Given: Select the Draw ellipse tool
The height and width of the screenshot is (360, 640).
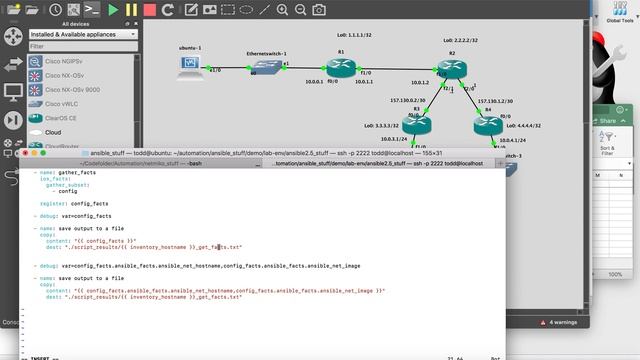Looking at the screenshot, I should (x=246, y=9).
